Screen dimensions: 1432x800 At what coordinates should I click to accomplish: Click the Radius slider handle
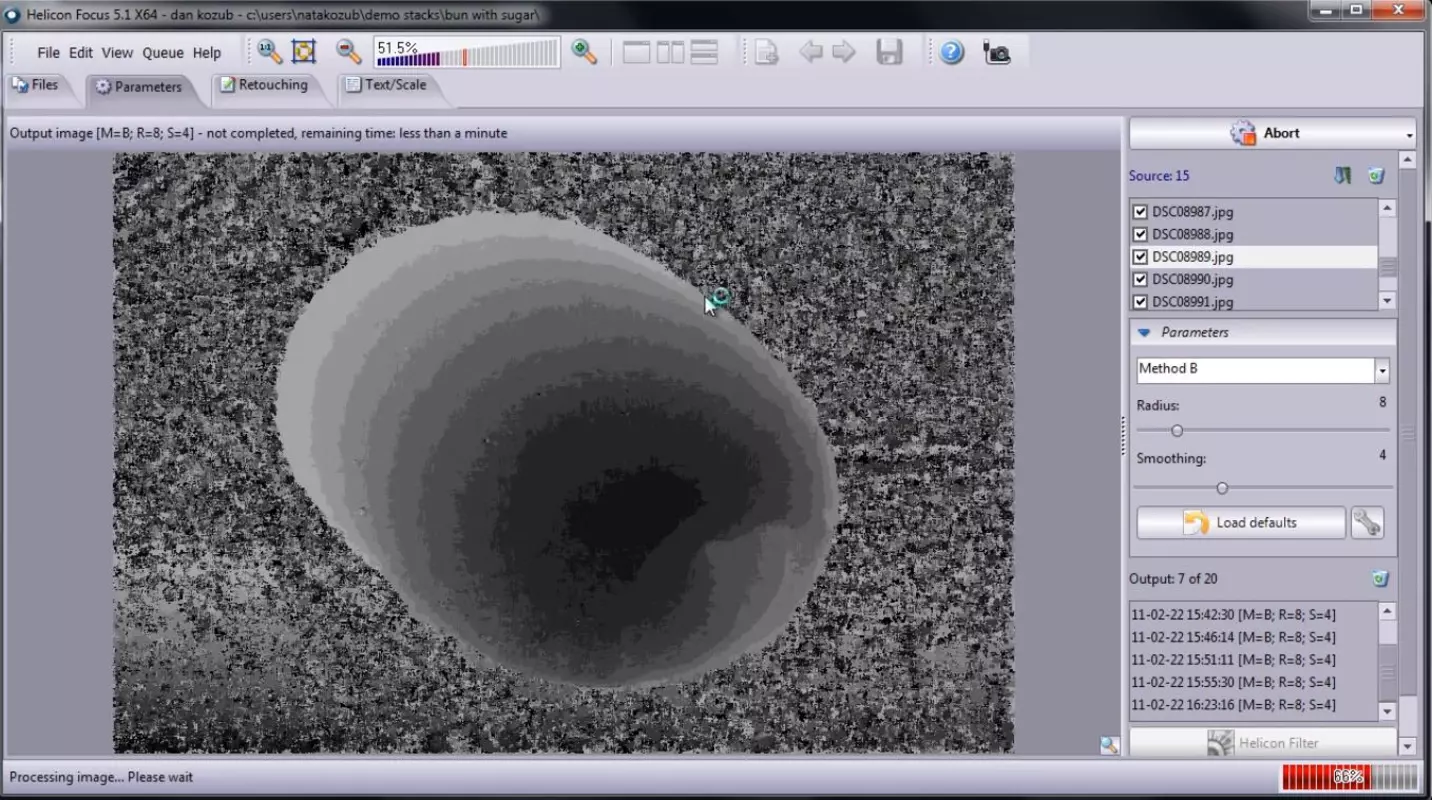1177,431
